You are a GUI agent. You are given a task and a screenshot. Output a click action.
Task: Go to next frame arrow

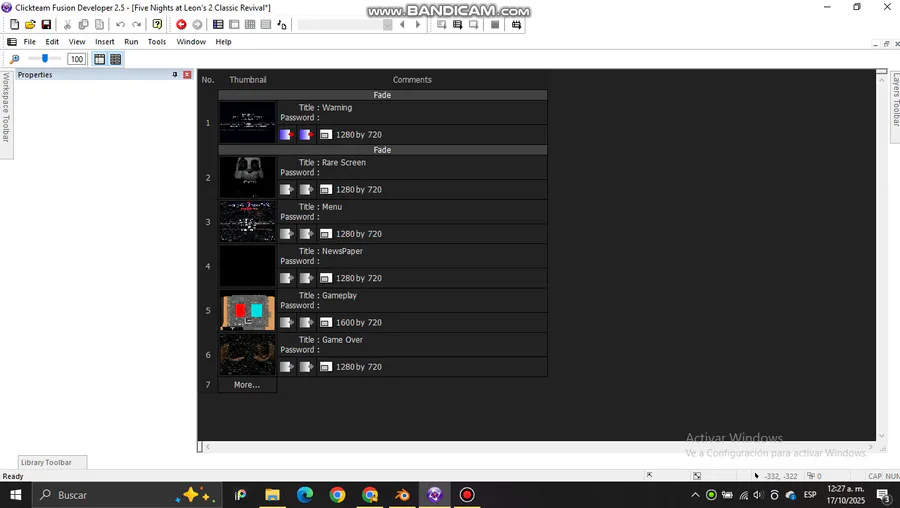click(418, 24)
